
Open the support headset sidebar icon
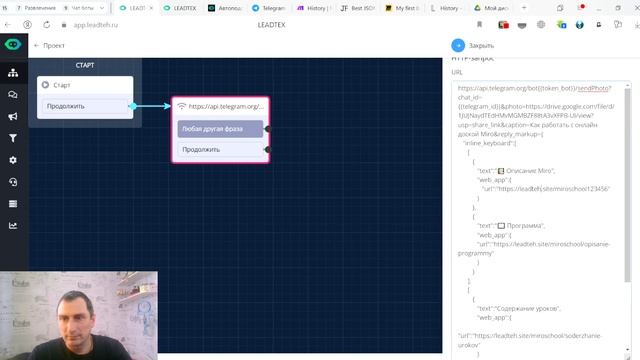click(13, 182)
